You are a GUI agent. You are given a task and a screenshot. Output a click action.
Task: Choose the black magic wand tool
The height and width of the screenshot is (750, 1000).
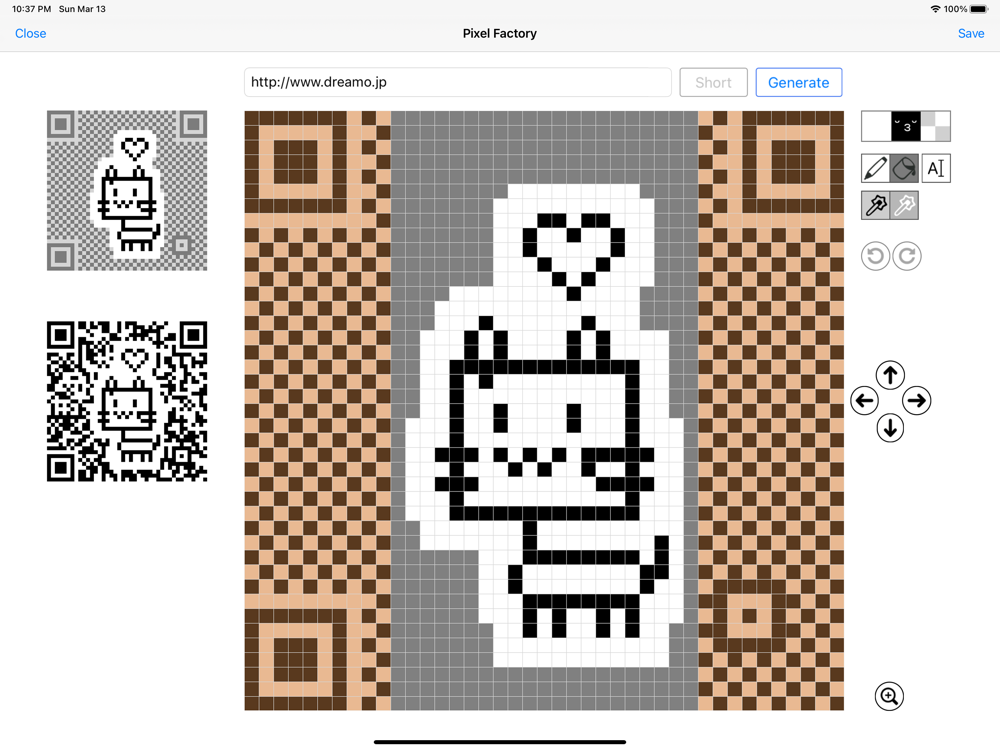(875, 205)
